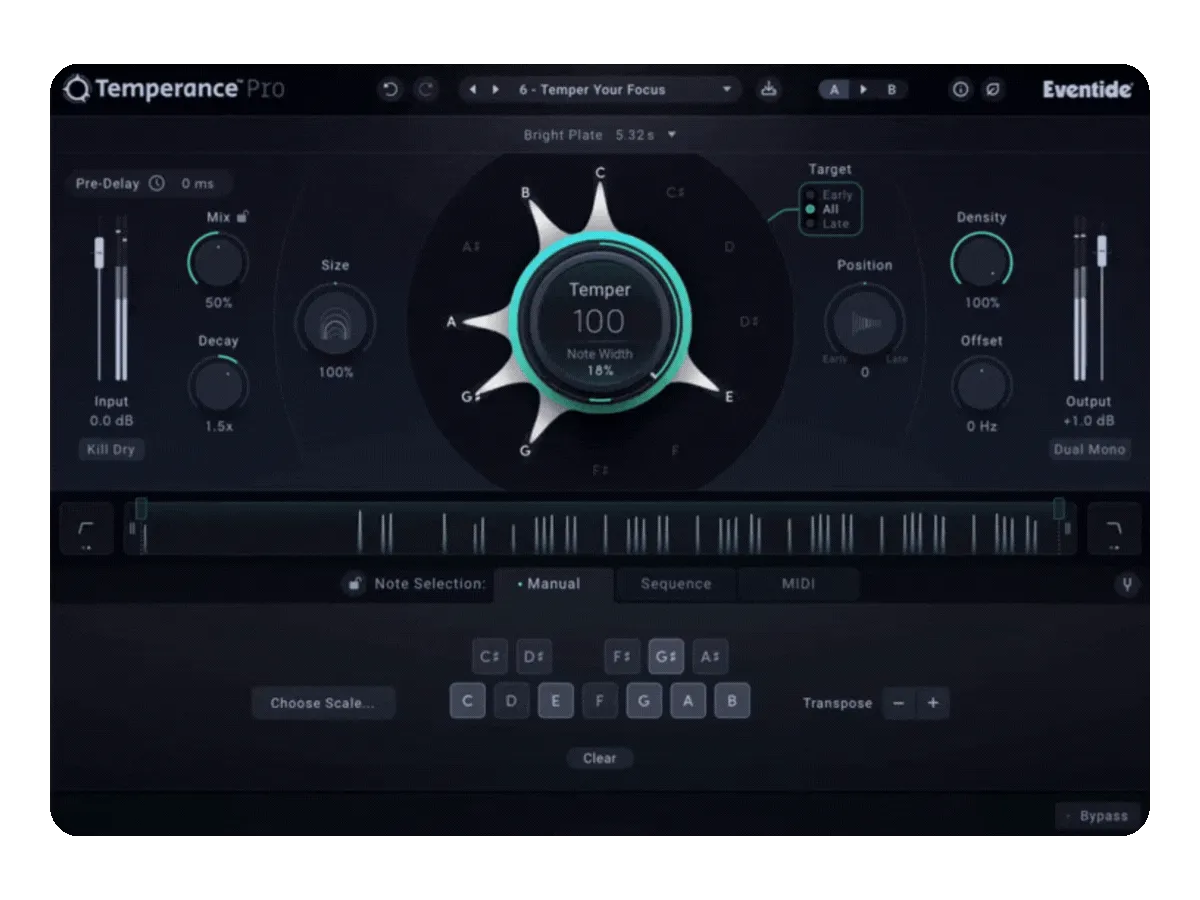The height and width of the screenshot is (900, 1200).
Task: Select compare slot A
Action: pyautogui.click(x=833, y=90)
